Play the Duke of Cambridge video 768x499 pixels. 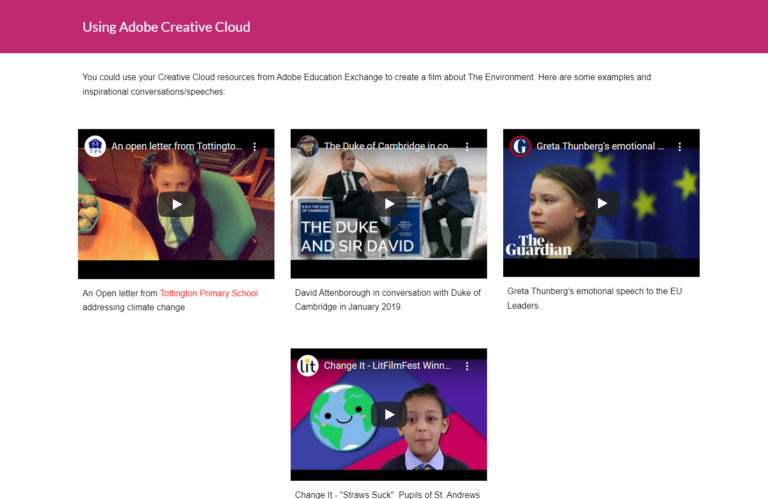coord(389,204)
